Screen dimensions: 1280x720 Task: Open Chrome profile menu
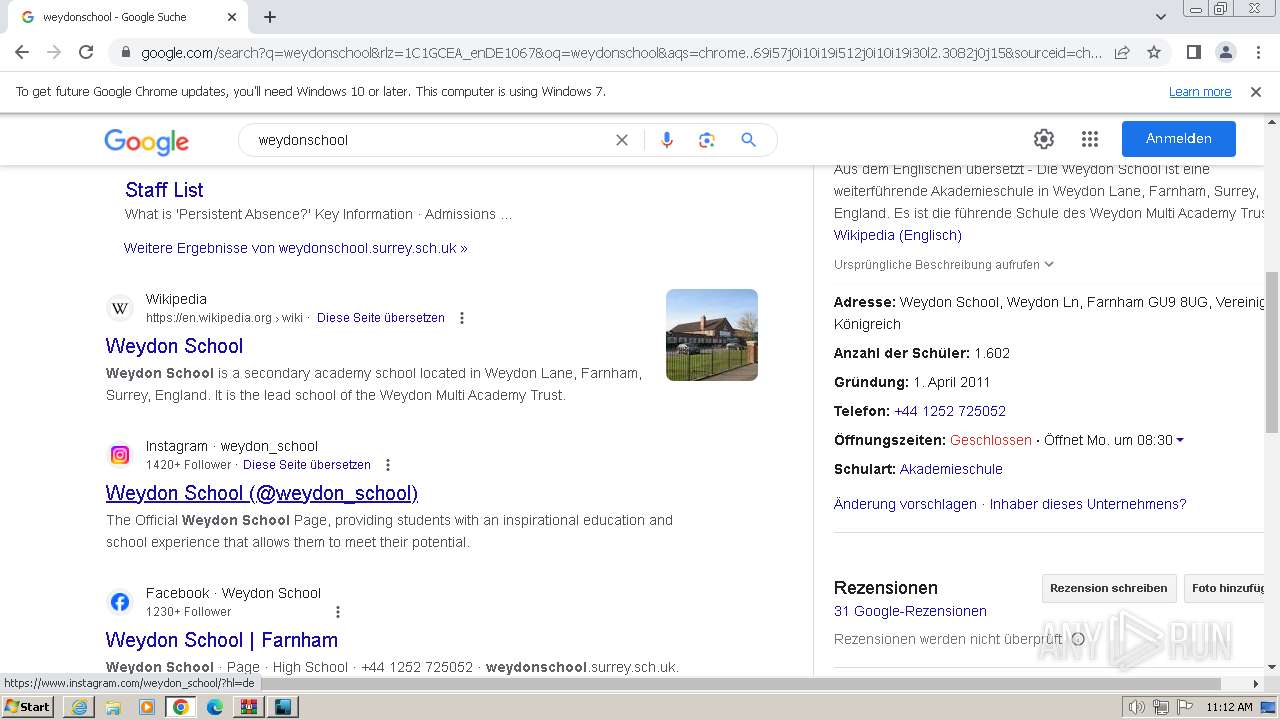1225,52
